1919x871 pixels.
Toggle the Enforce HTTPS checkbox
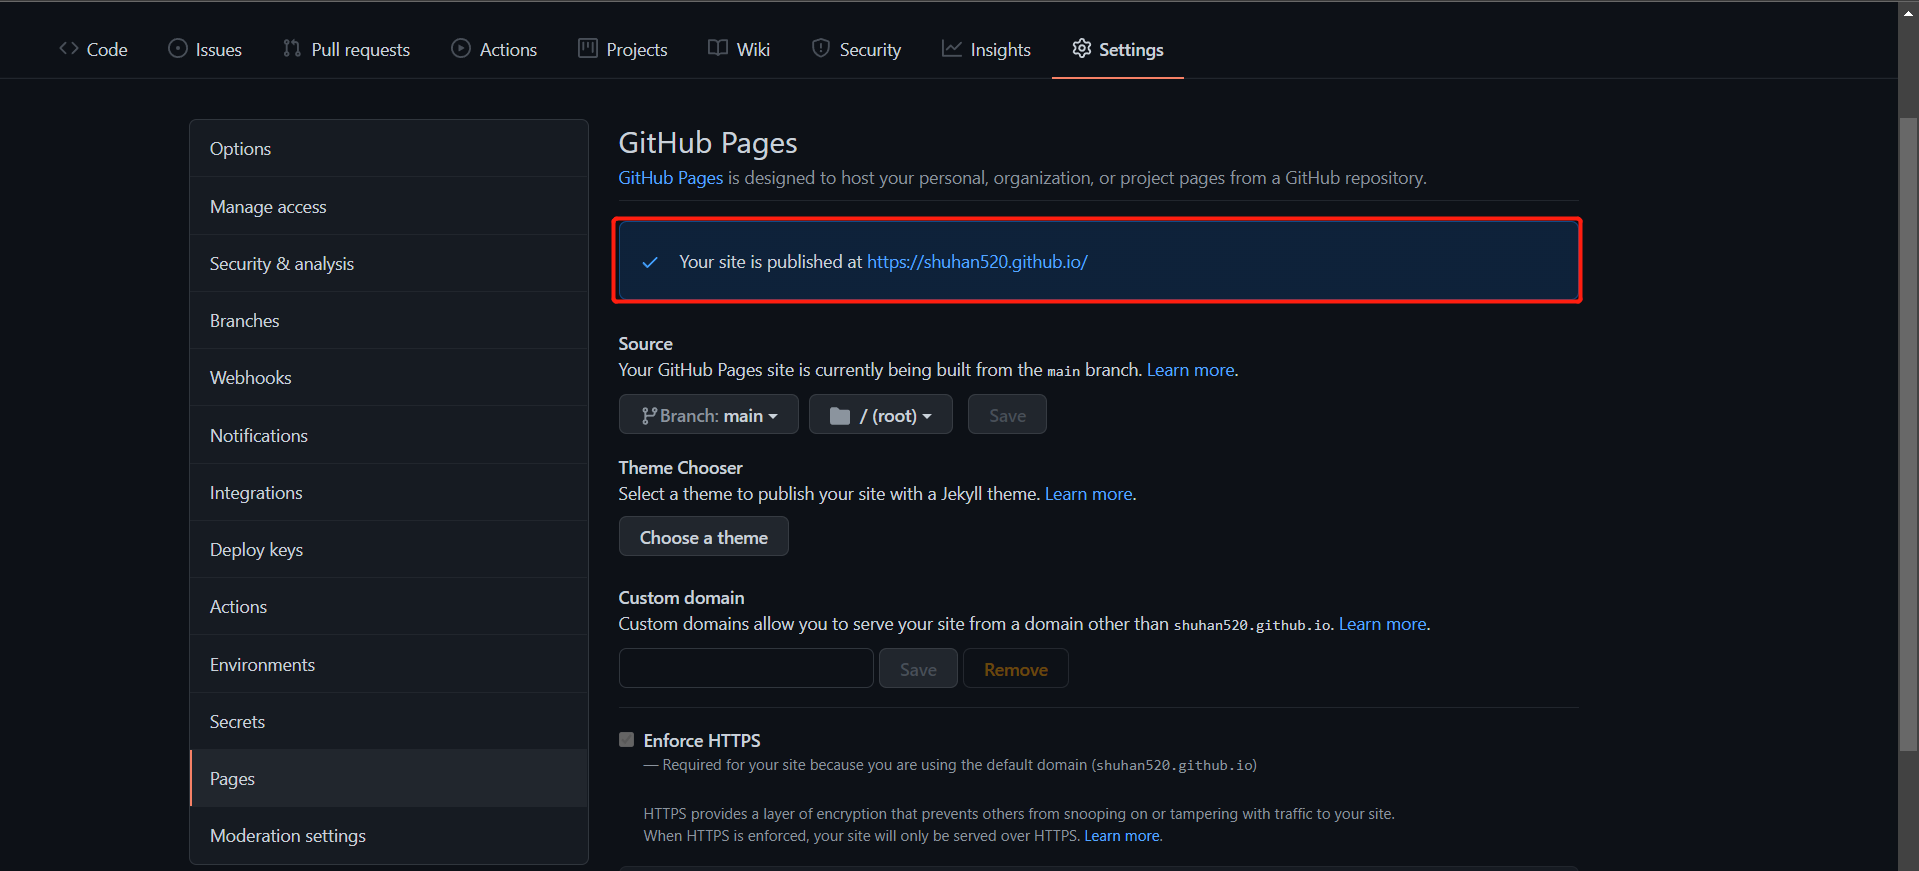coord(626,740)
